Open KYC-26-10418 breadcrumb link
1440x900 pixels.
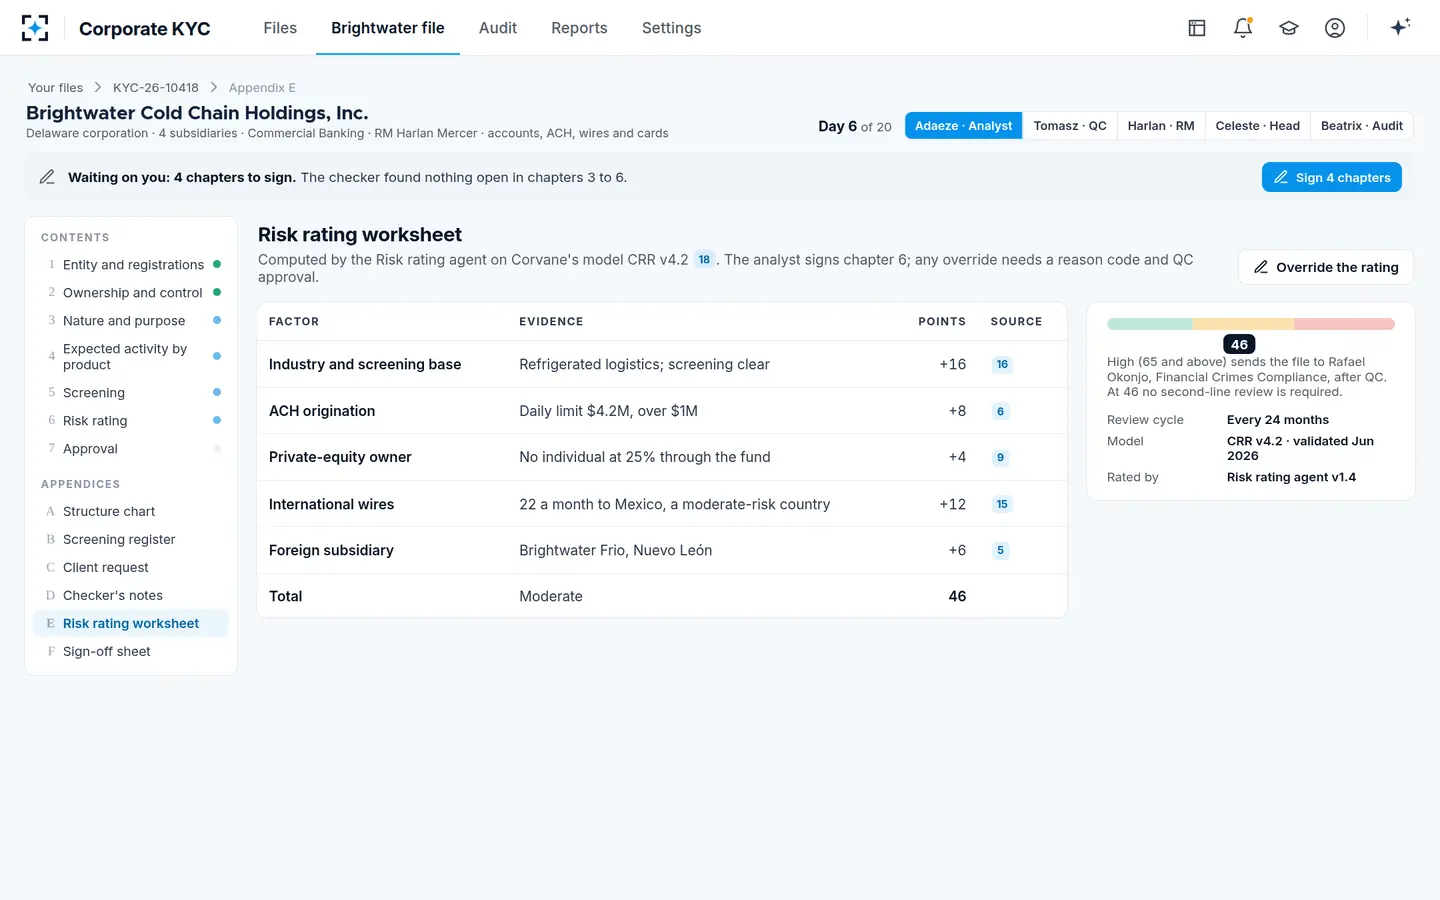click(x=156, y=88)
